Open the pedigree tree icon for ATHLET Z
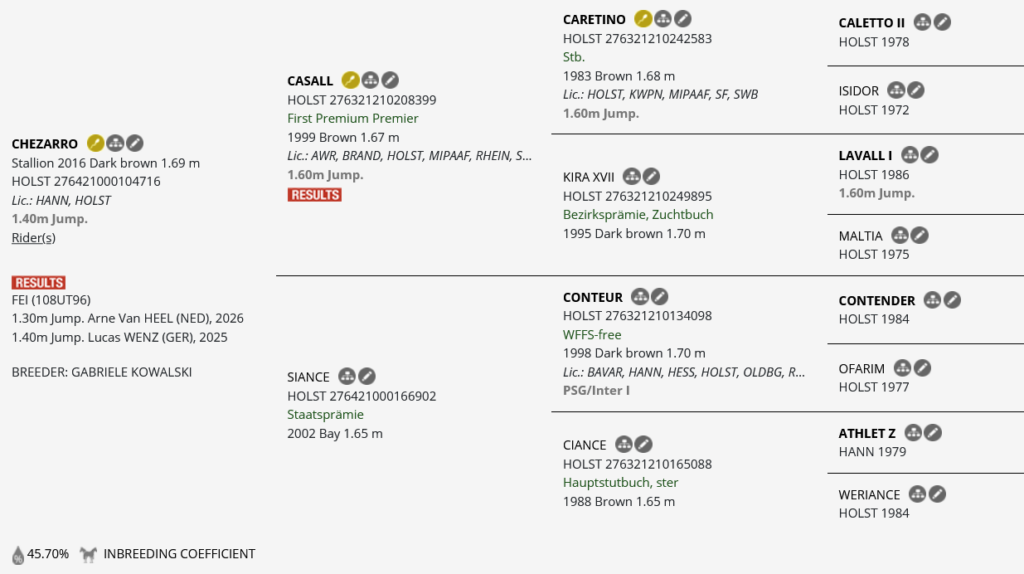Image resolution: width=1024 pixels, height=574 pixels. [913, 432]
